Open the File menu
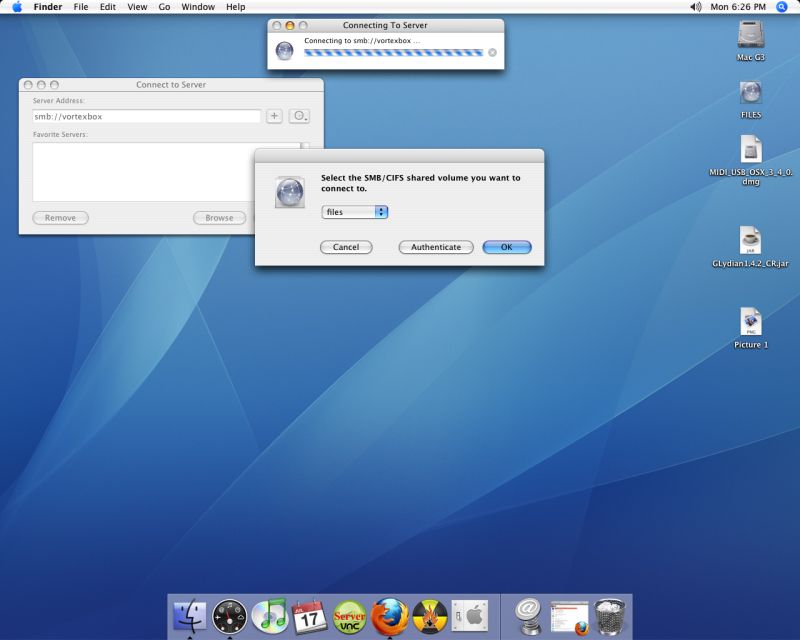Viewport: 800px width, 640px height. coord(81,7)
